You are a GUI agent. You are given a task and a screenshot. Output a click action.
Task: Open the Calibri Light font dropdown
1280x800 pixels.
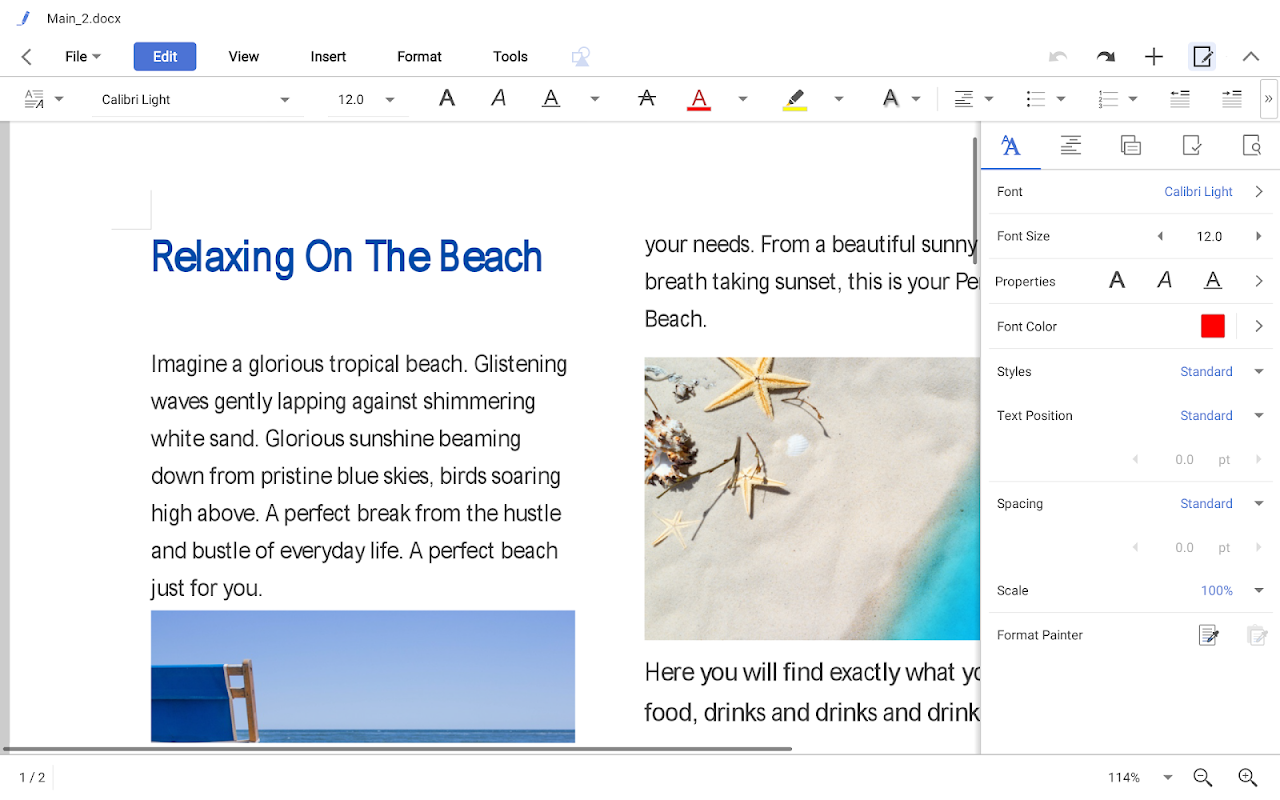[284, 99]
